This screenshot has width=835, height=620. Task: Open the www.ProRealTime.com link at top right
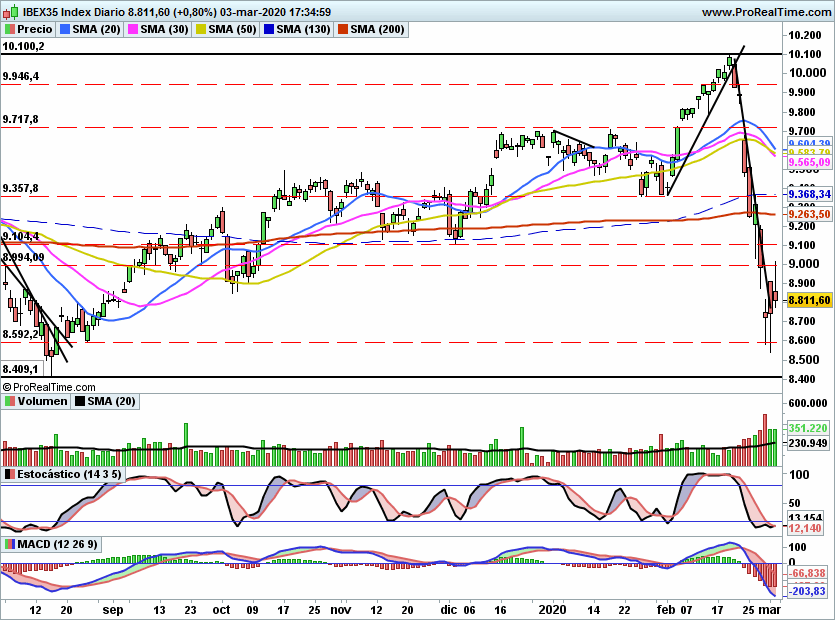click(766, 13)
